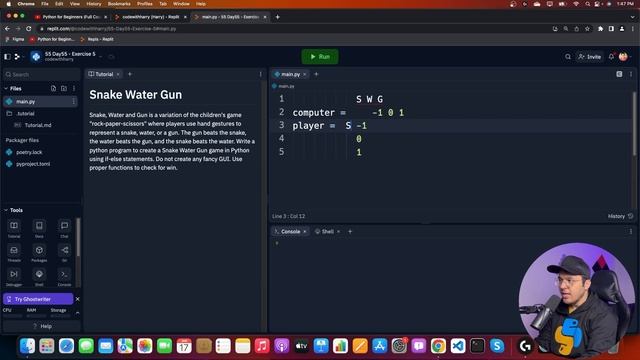Open main.py file options menu
Screen dimensions: 640x360
coord(74,101)
